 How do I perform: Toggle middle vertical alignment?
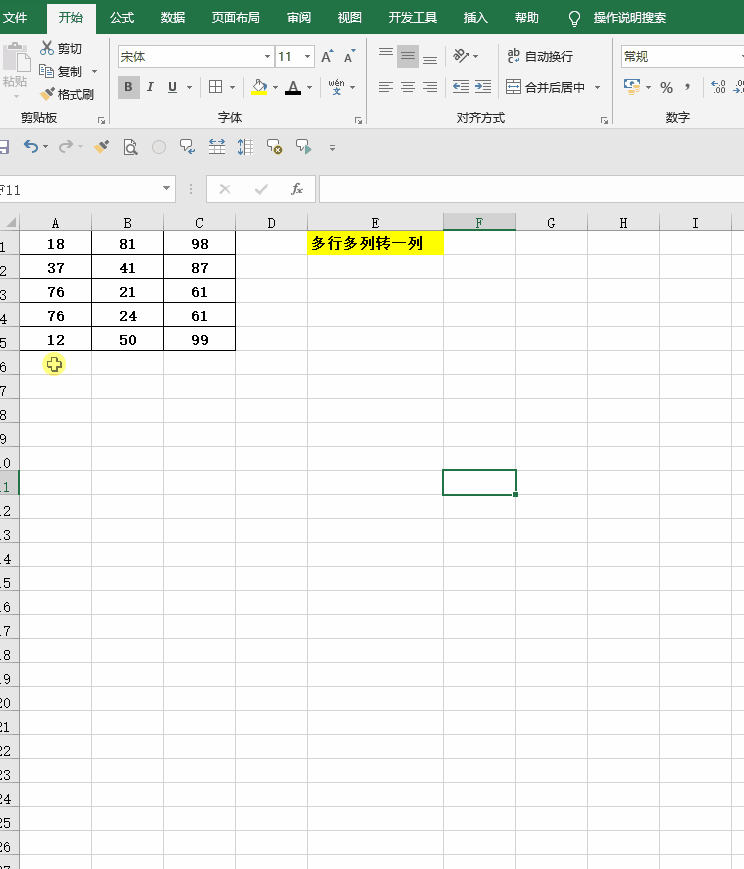tap(407, 56)
